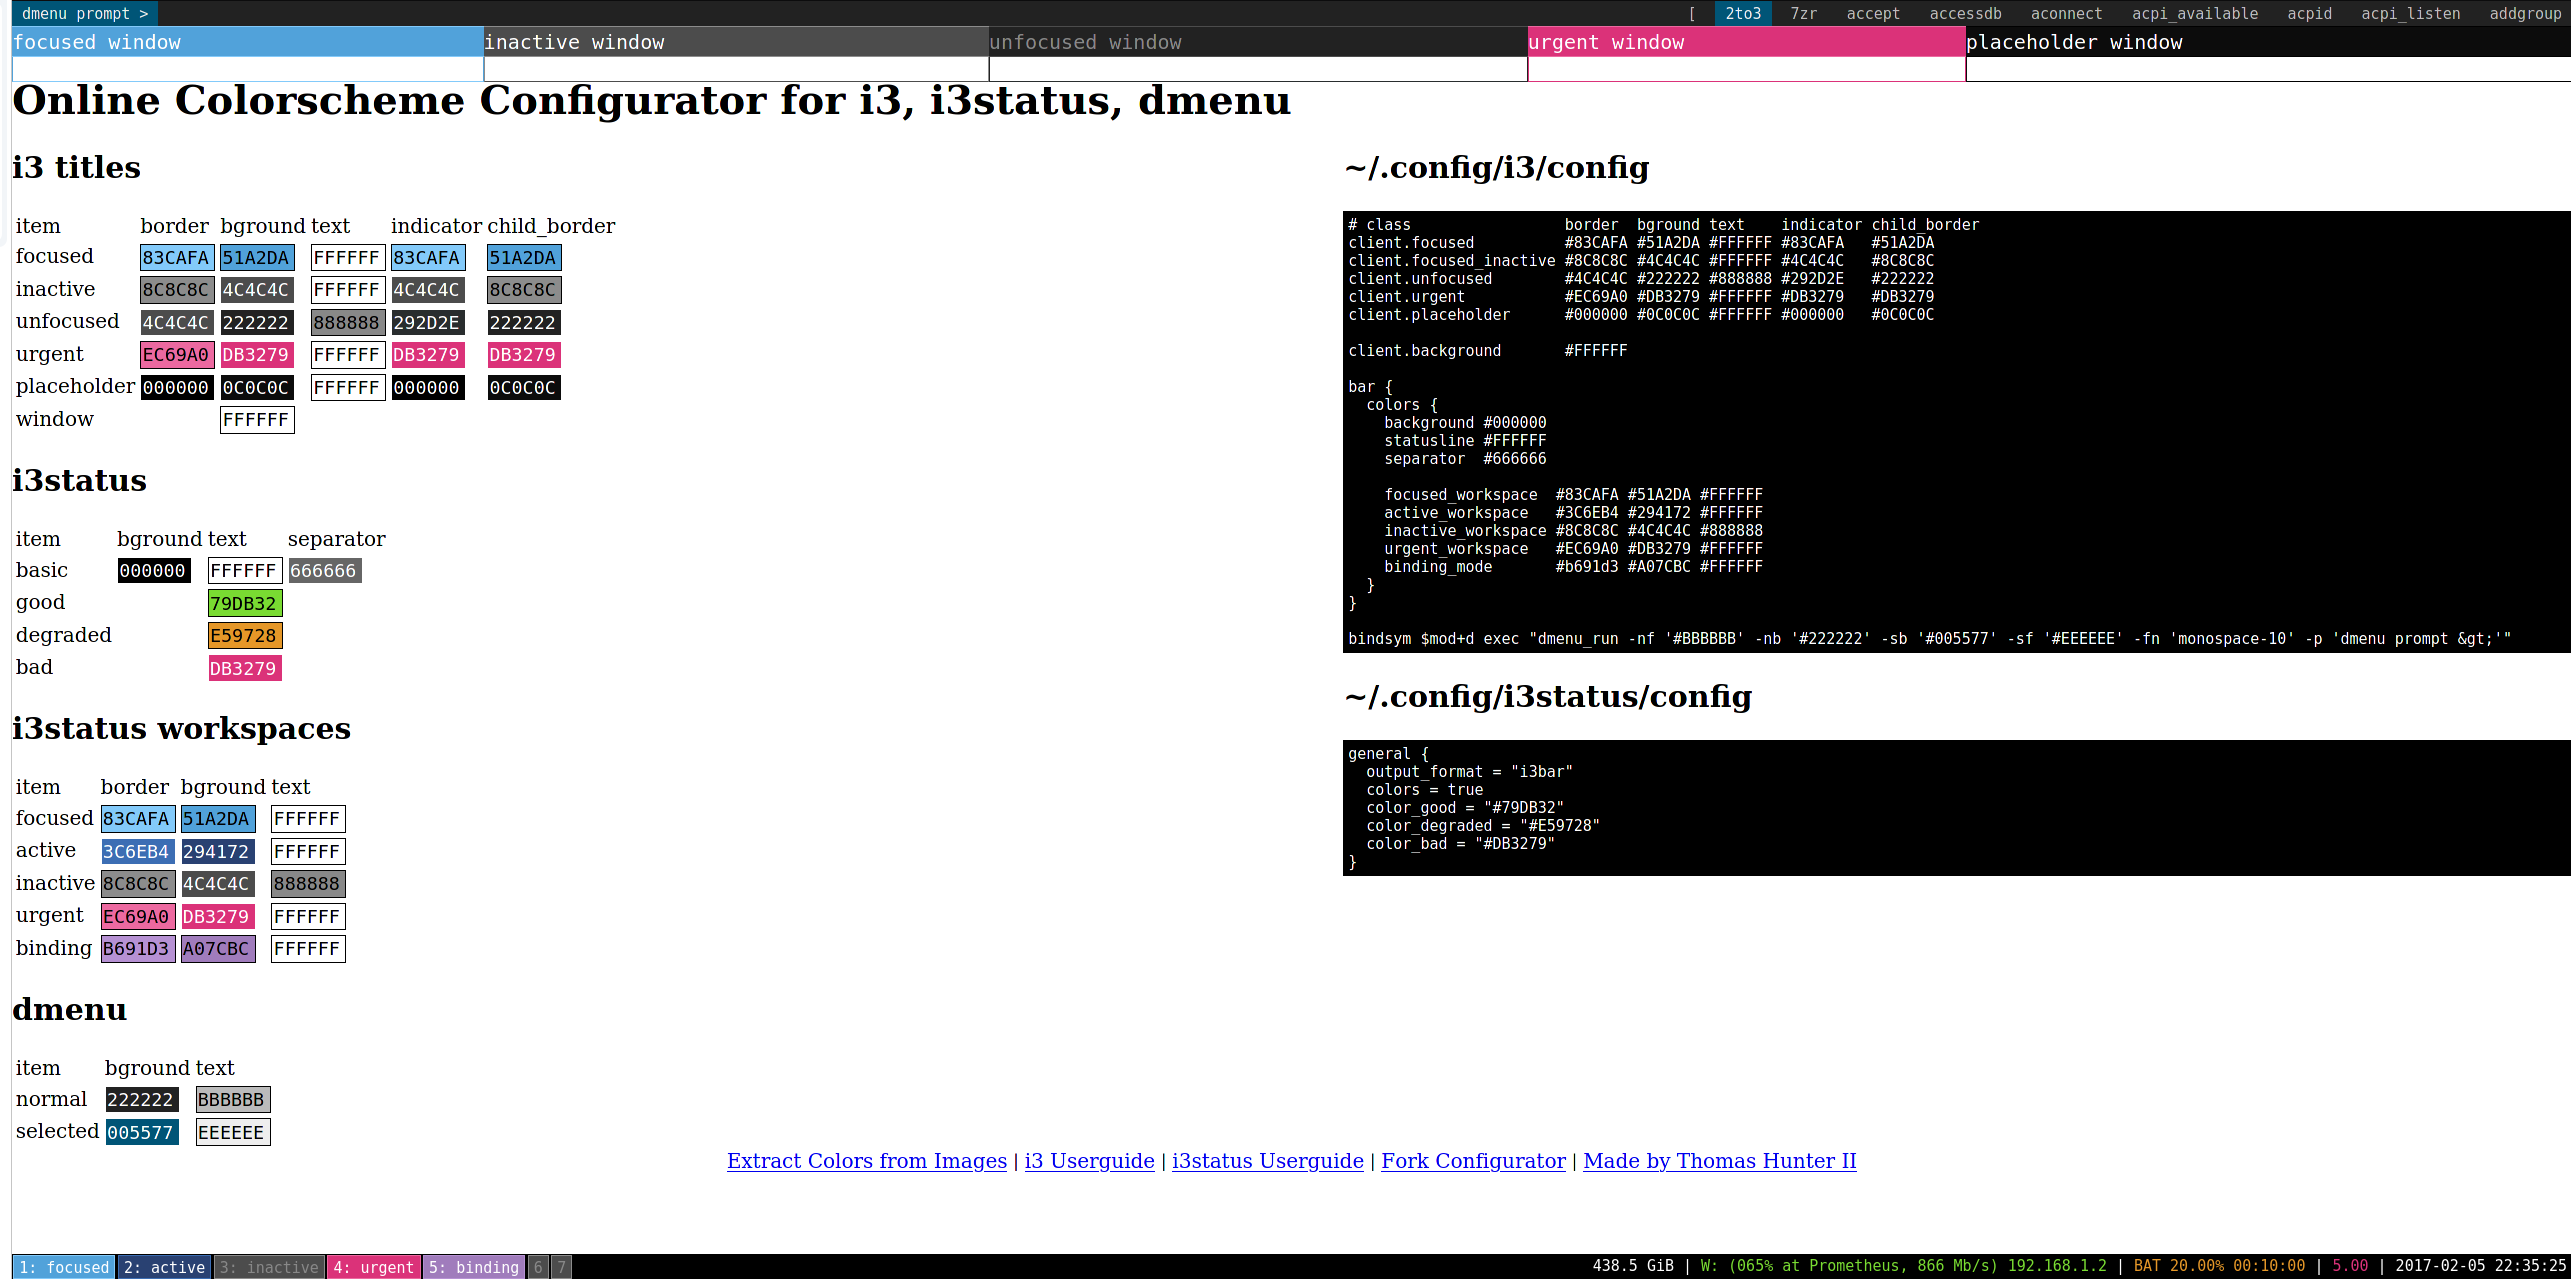Click the 'focused window' title bar
Image resolution: width=2571 pixels, height=1279 pixels.
click(x=248, y=42)
